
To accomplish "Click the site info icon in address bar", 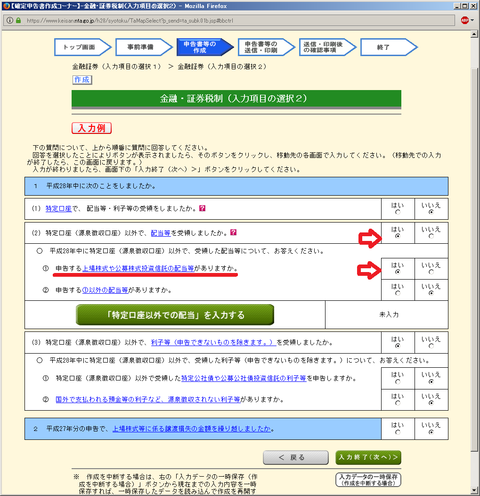I will [10, 20].
